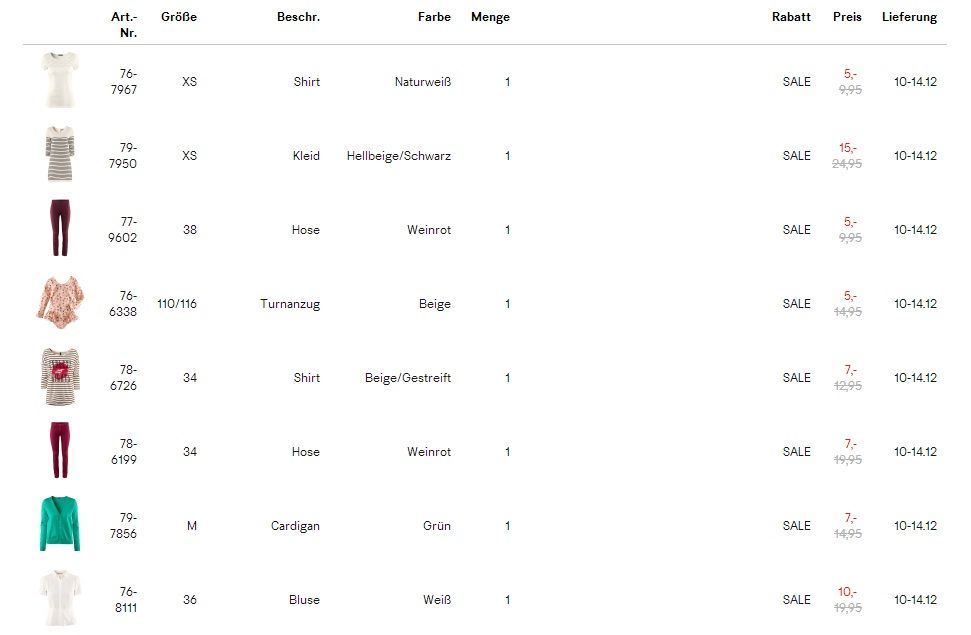Click the Turnanzug item description

point(290,304)
